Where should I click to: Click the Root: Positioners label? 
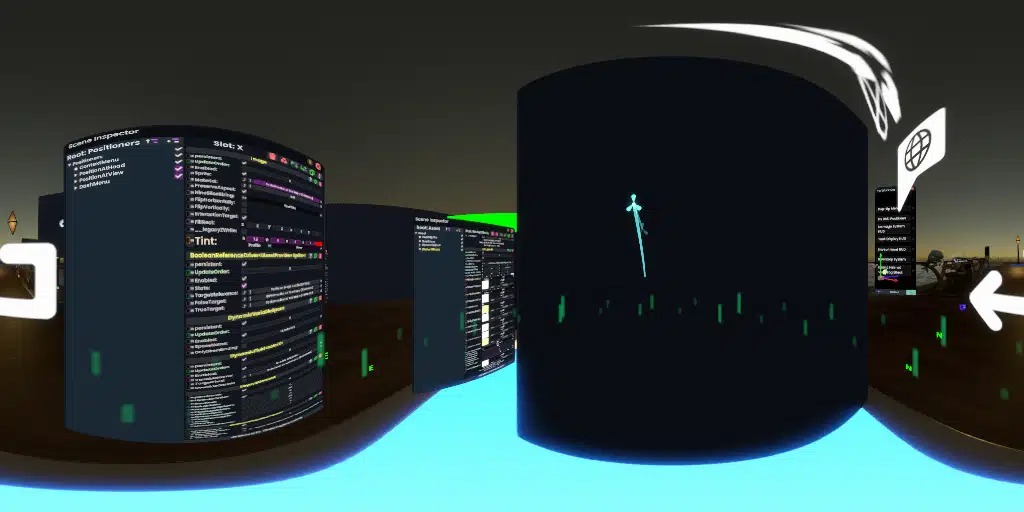click(103, 150)
